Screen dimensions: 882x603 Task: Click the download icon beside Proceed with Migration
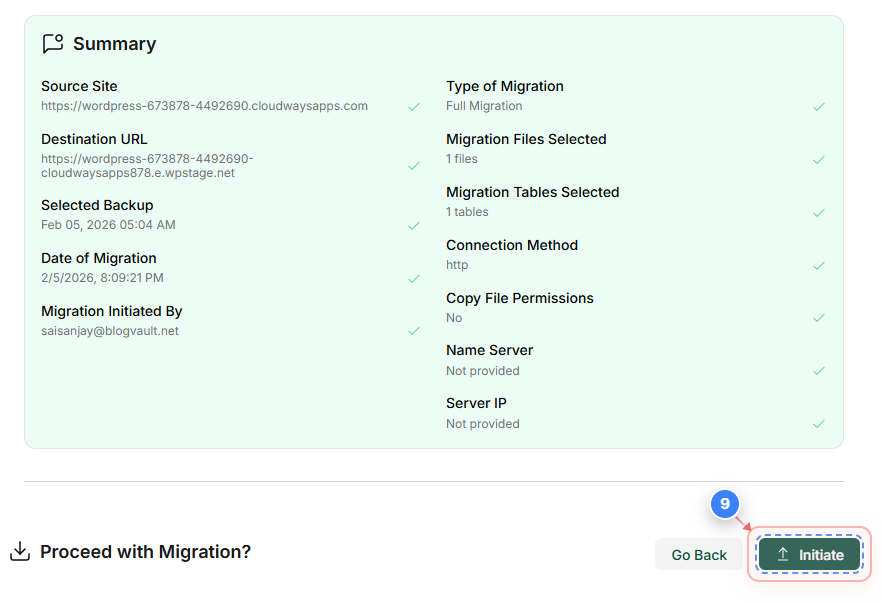pyautogui.click(x=21, y=550)
